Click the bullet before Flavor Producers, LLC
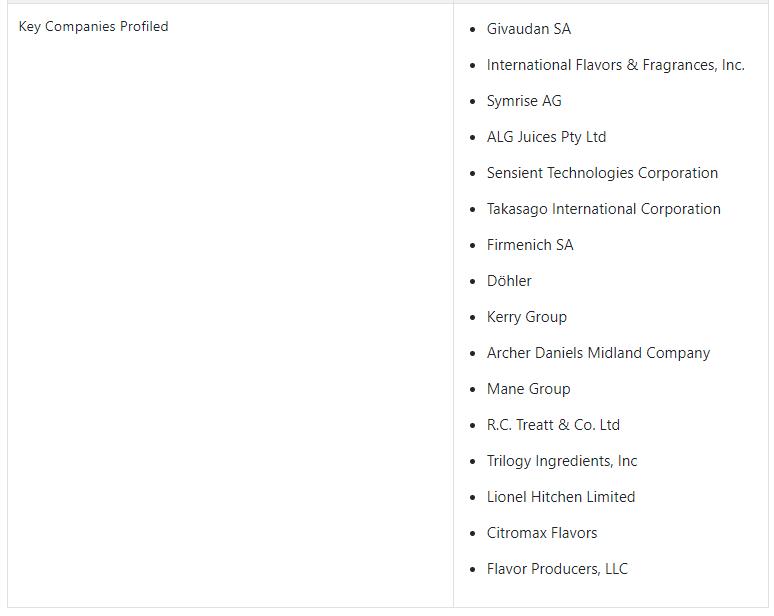 (473, 570)
